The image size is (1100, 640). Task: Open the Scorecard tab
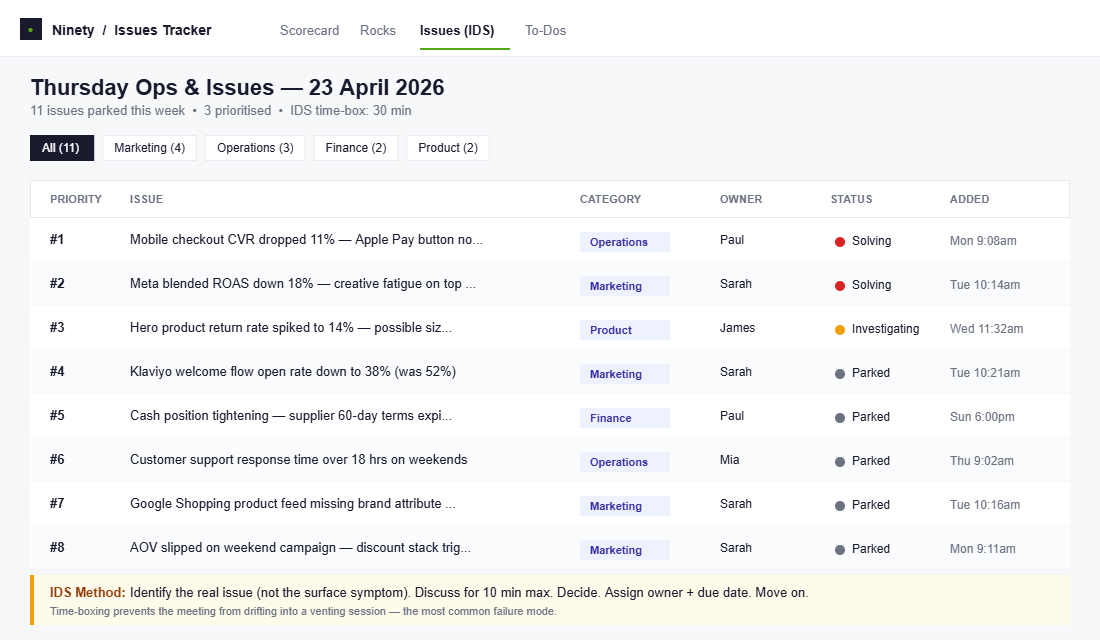tap(309, 30)
